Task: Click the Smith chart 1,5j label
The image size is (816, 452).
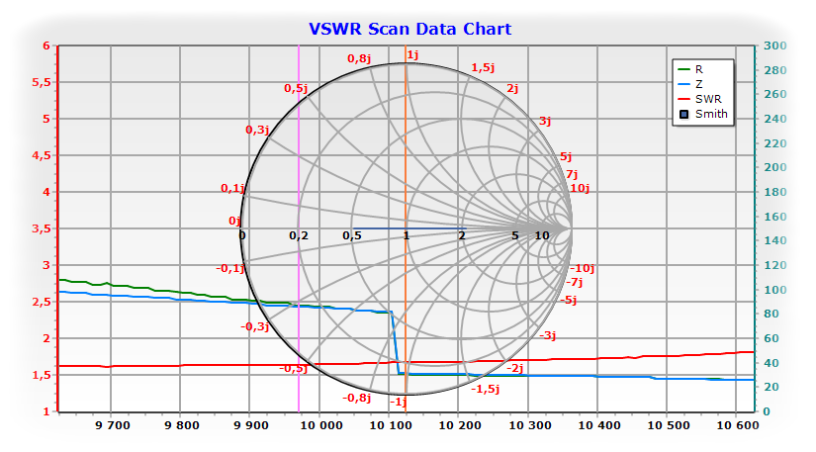Action: tap(483, 68)
